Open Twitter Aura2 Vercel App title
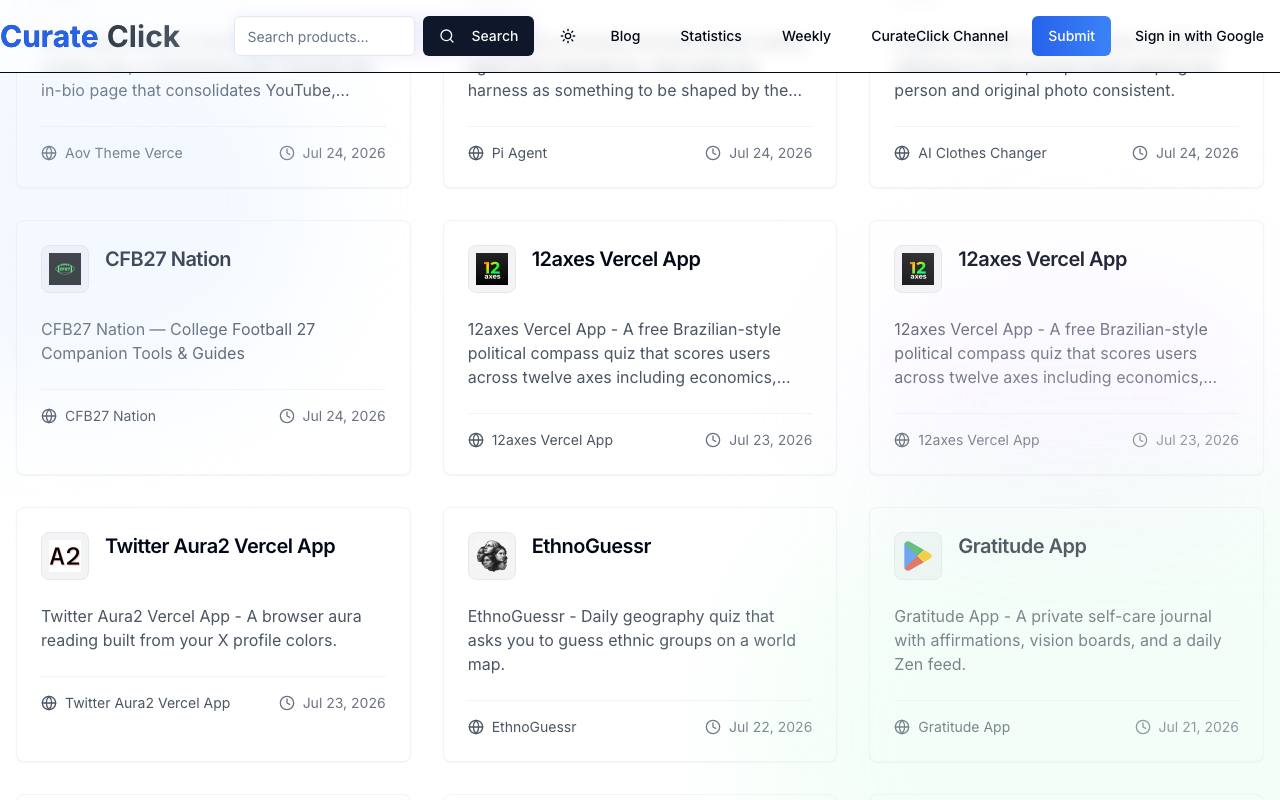This screenshot has height=800, width=1280. 220,546
